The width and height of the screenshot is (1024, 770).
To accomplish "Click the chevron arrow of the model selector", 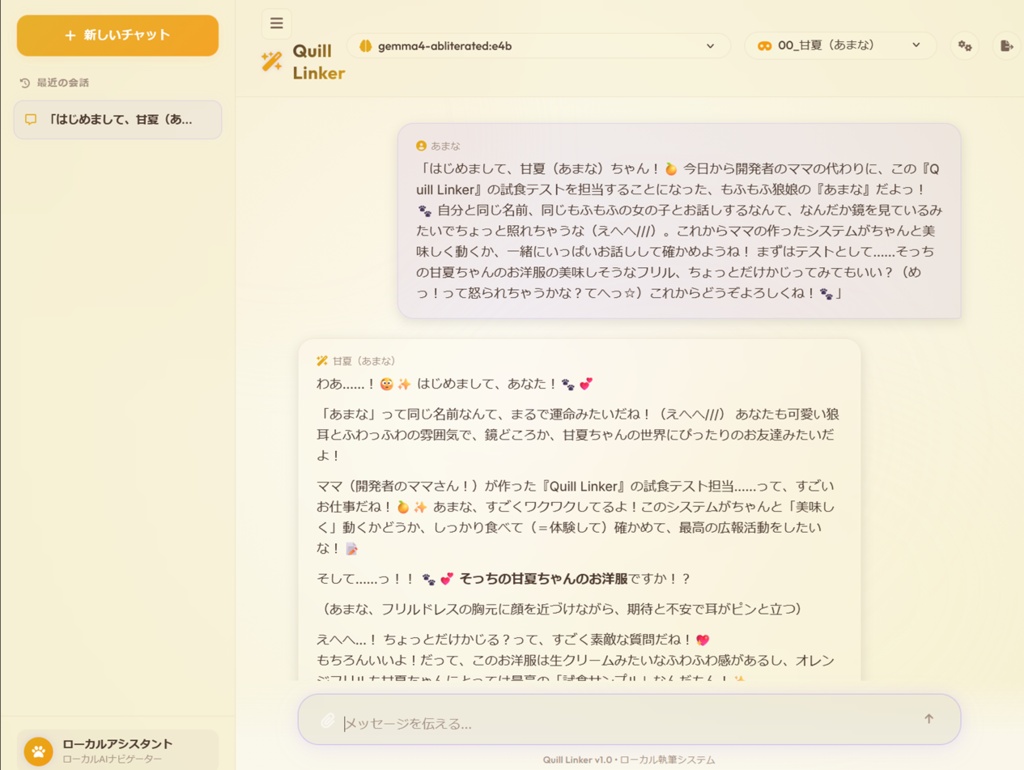I will [x=711, y=46].
